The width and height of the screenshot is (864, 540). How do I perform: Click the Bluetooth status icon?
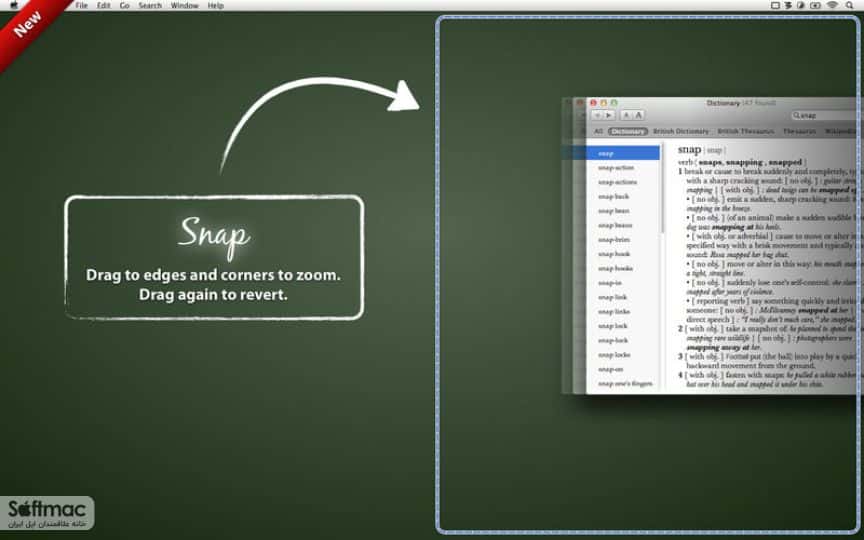click(x=788, y=6)
